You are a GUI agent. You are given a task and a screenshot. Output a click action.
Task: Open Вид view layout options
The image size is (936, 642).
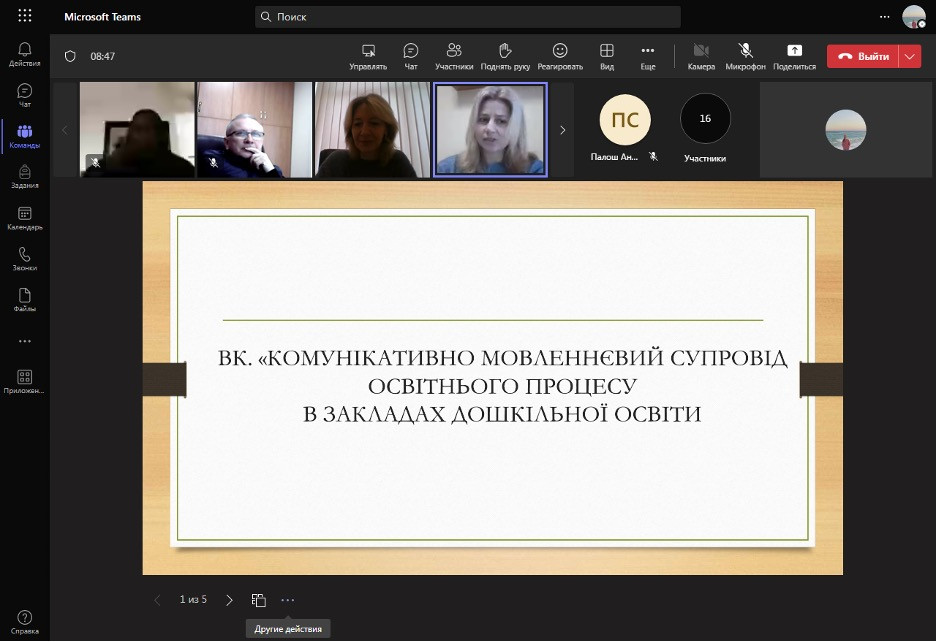coord(607,56)
